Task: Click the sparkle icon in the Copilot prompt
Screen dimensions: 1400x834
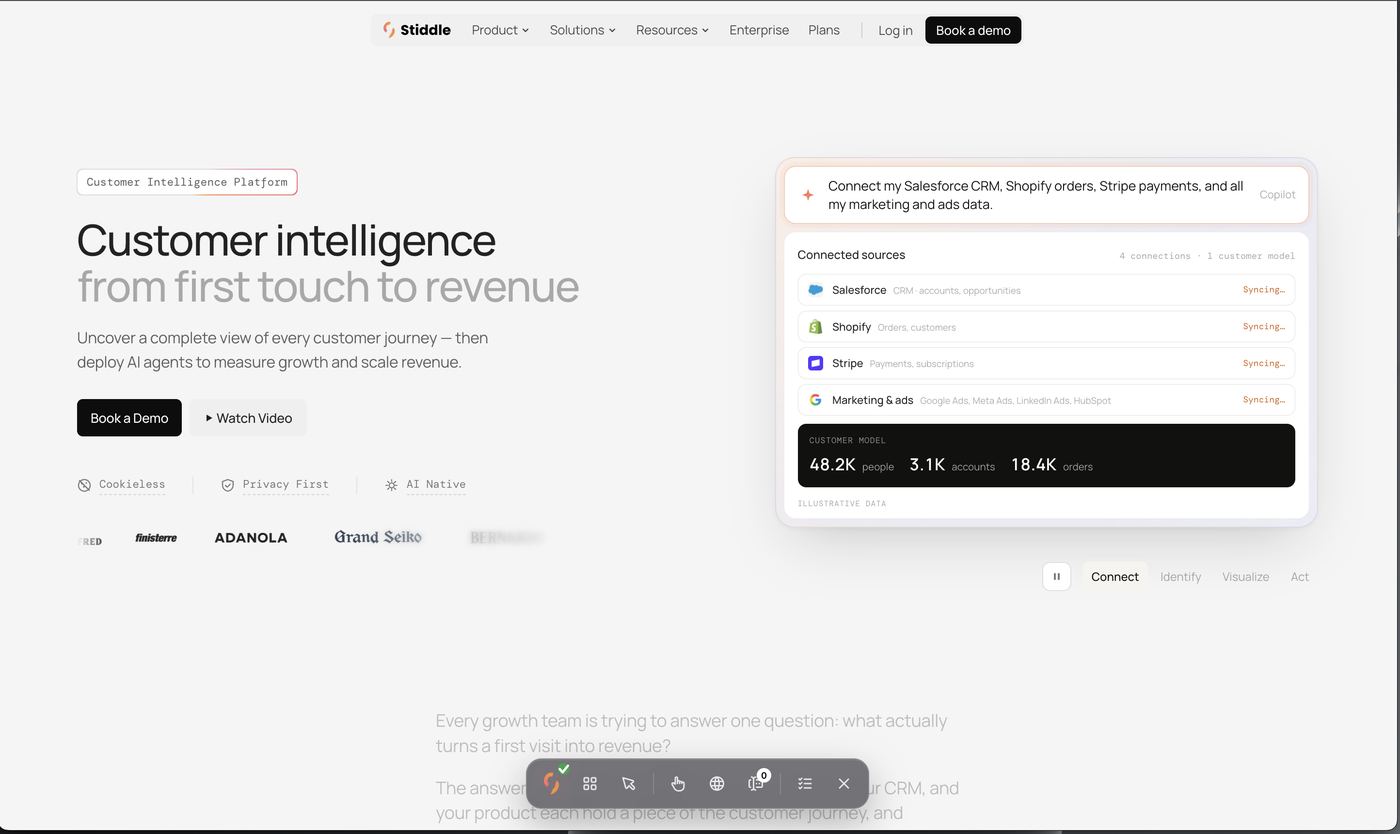Action: [808, 195]
